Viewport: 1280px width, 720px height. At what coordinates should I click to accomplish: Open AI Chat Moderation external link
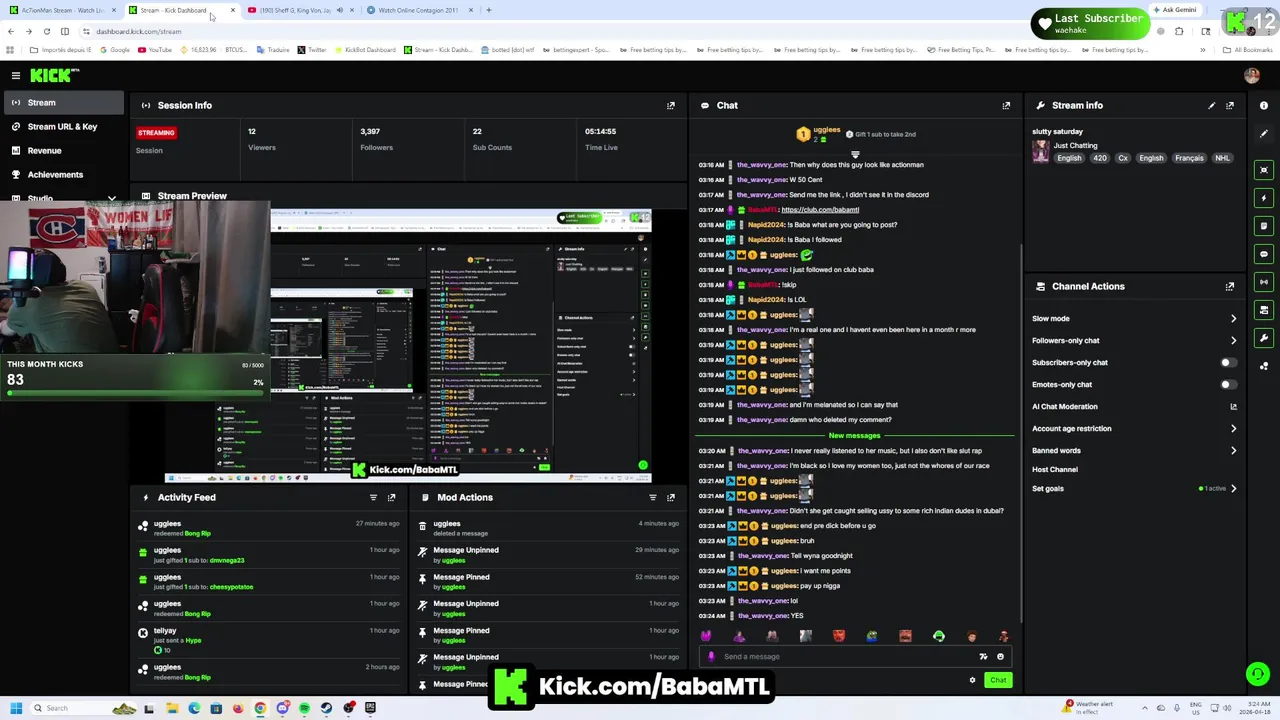(x=1233, y=407)
